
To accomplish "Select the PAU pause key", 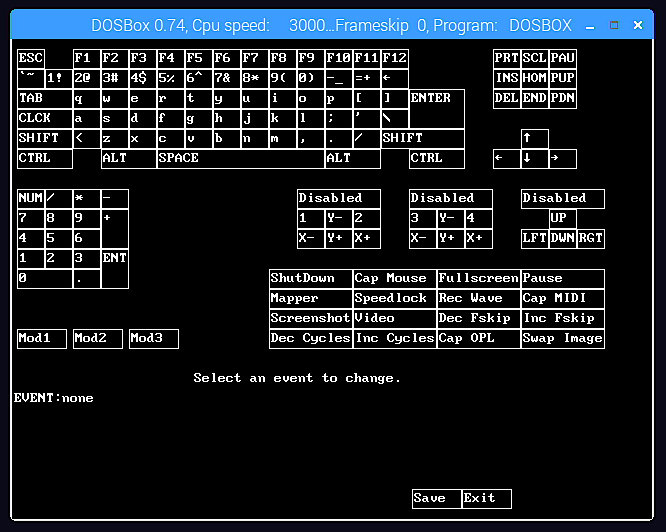I will tap(563, 59).
